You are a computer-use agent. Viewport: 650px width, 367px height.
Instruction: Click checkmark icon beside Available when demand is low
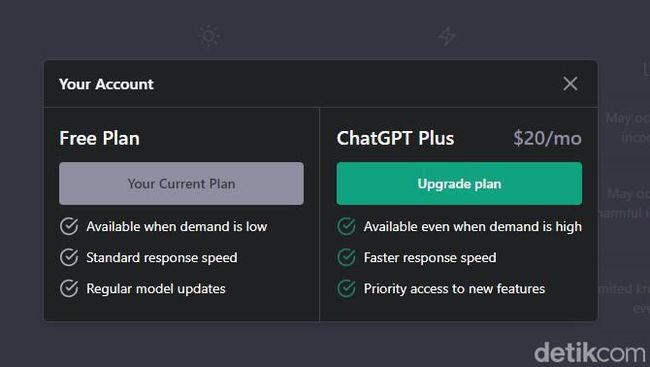click(69, 226)
